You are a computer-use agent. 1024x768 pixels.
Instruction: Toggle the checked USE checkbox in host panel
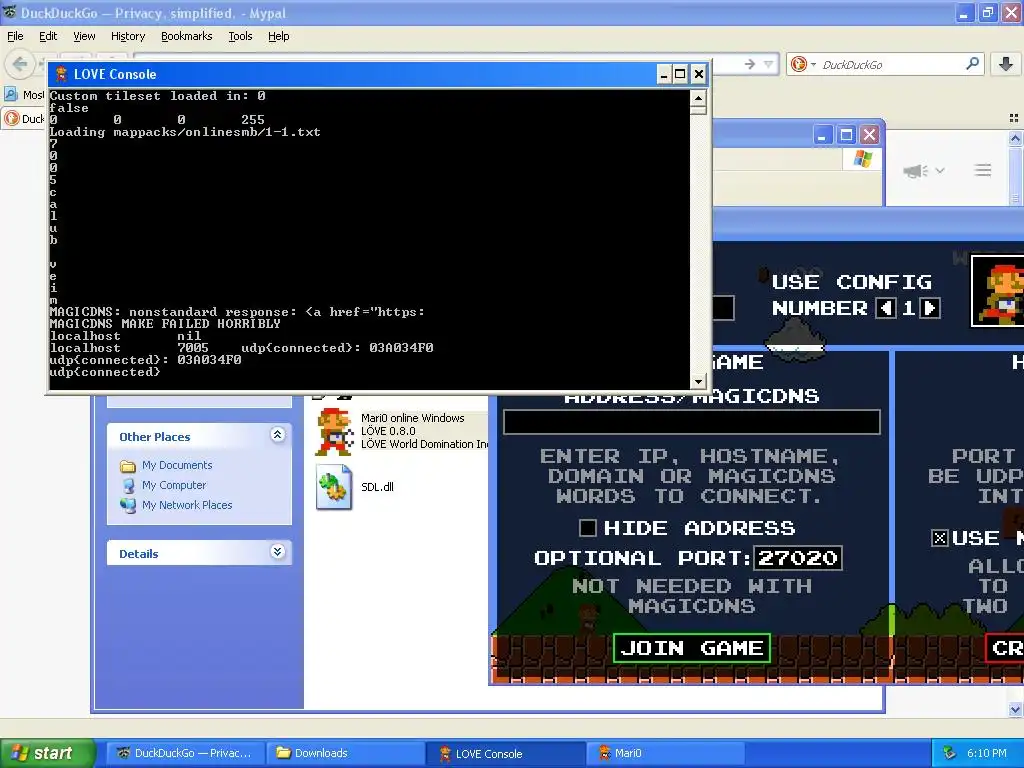[939, 538]
